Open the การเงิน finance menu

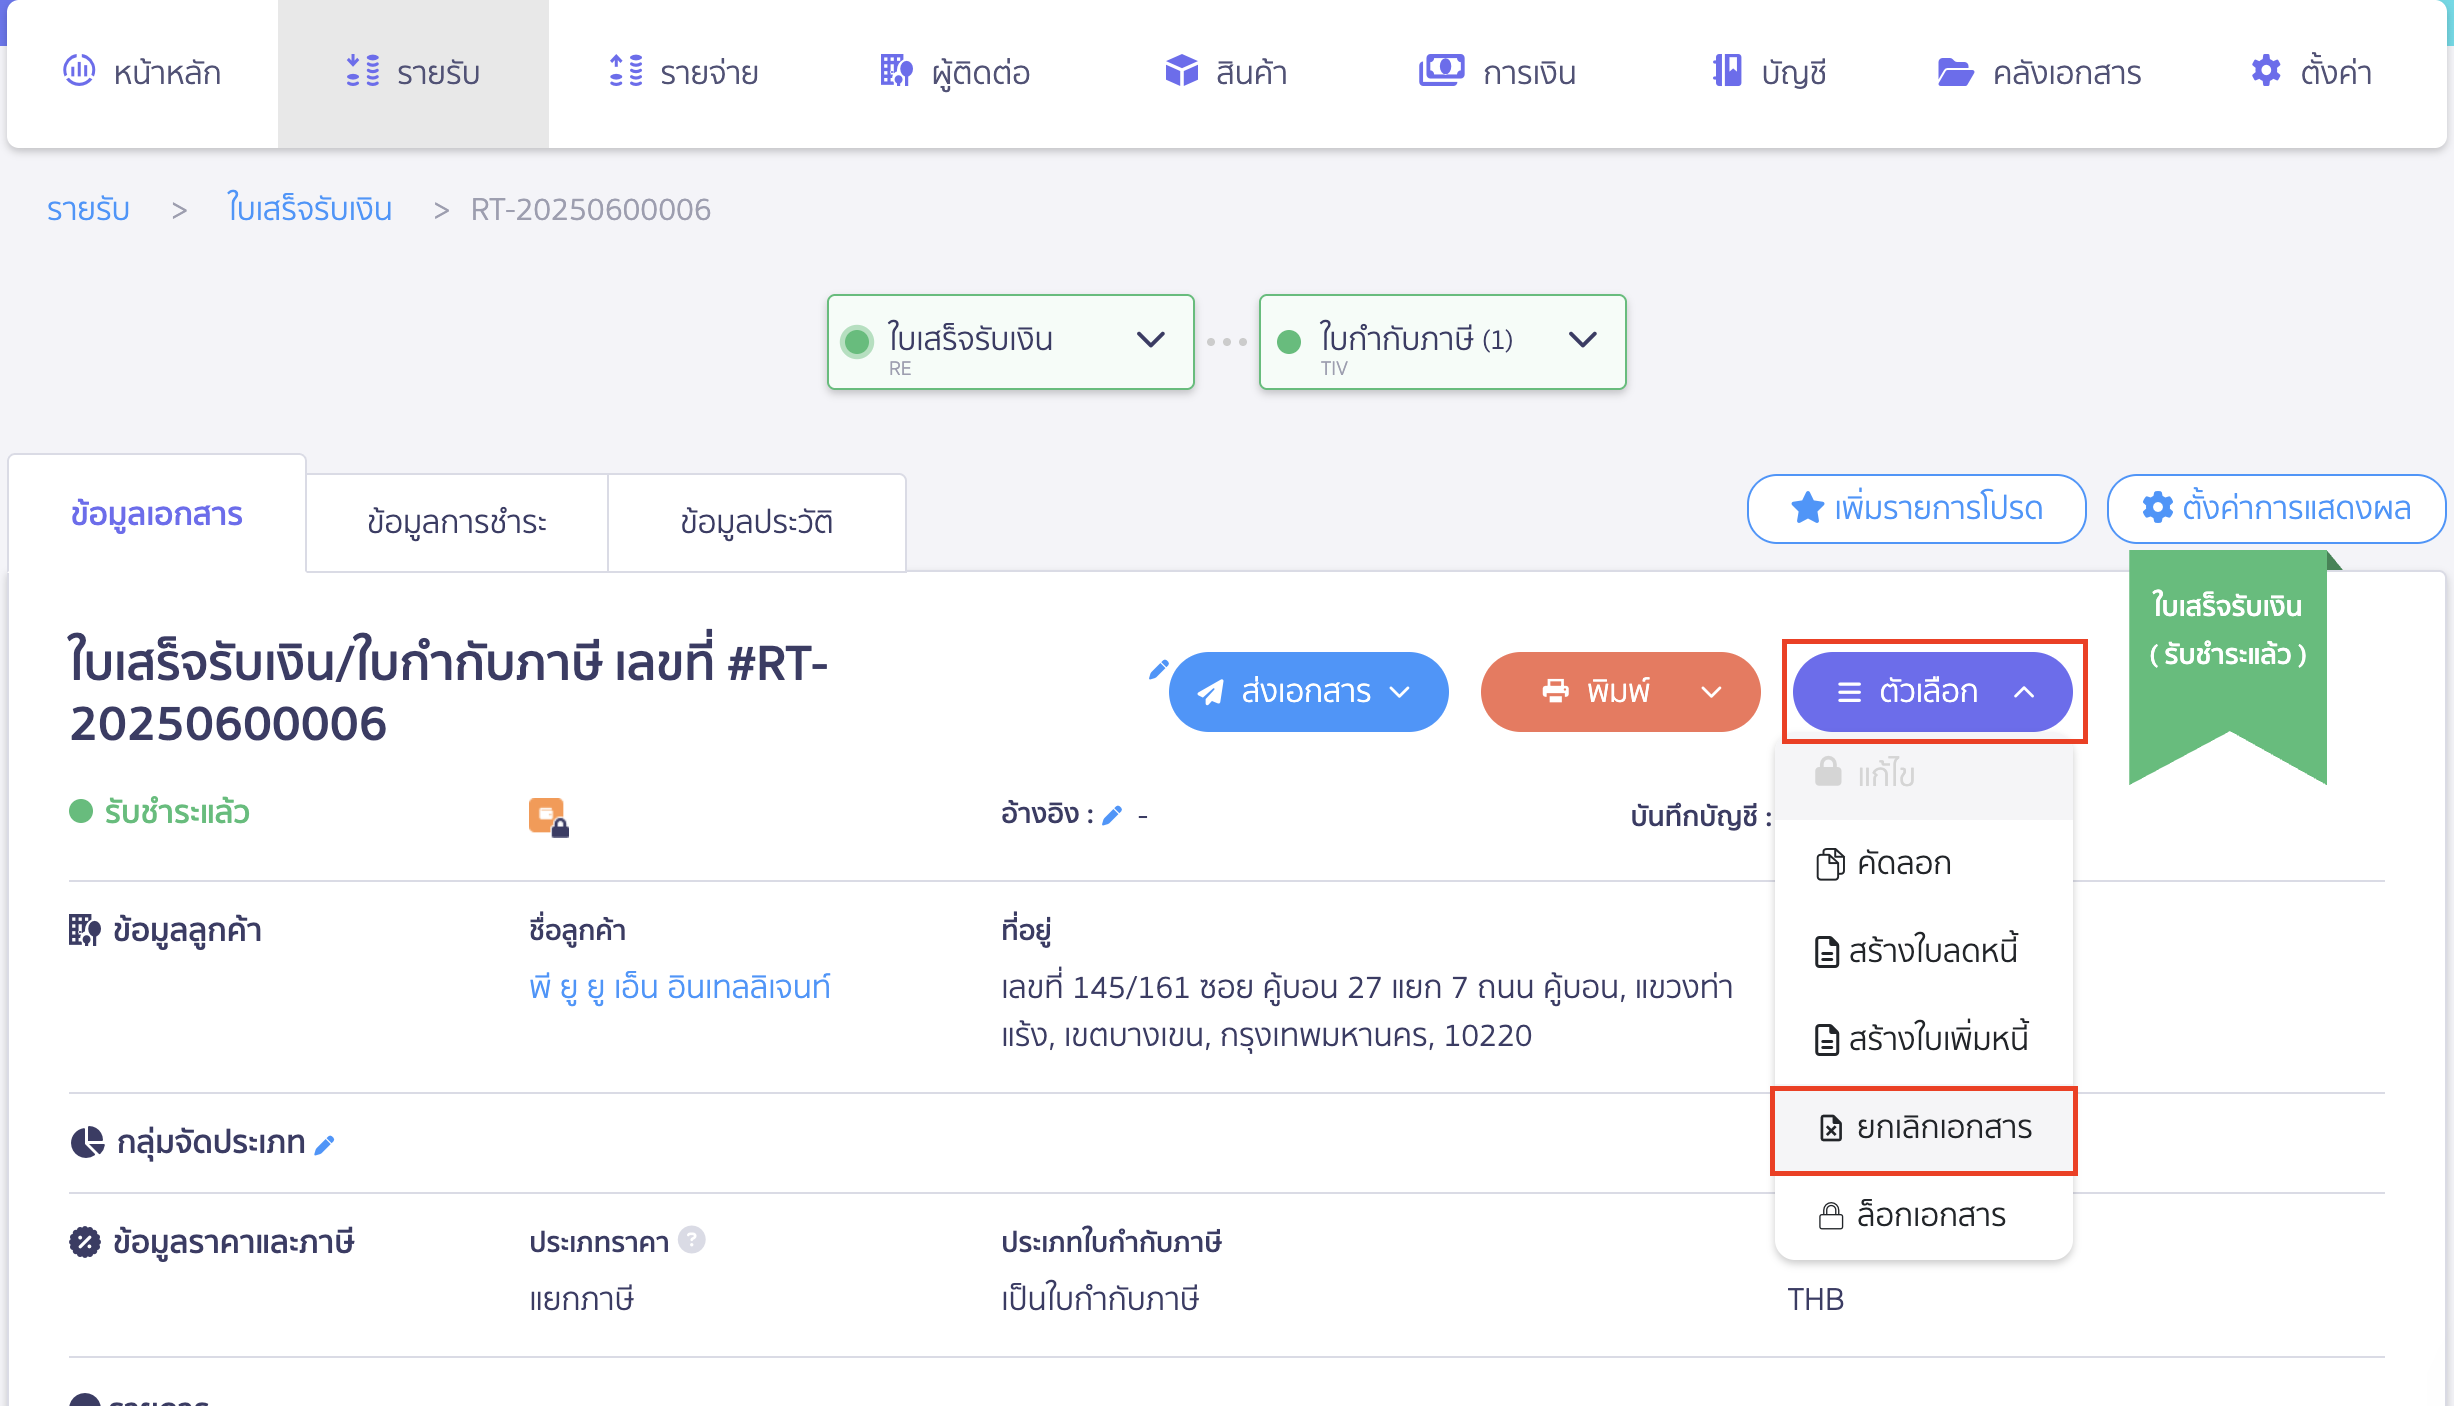click(1497, 73)
